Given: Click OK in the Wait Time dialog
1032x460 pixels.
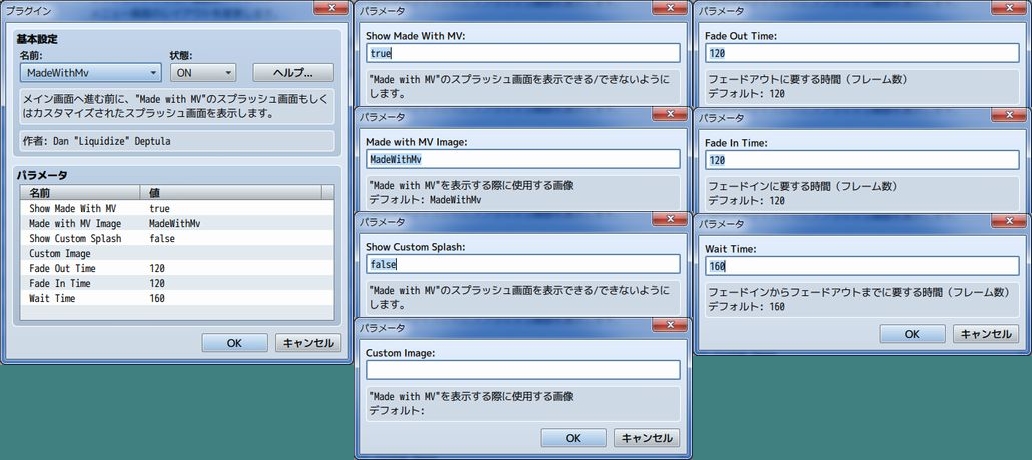Looking at the screenshot, I should pyautogui.click(x=912, y=334).
